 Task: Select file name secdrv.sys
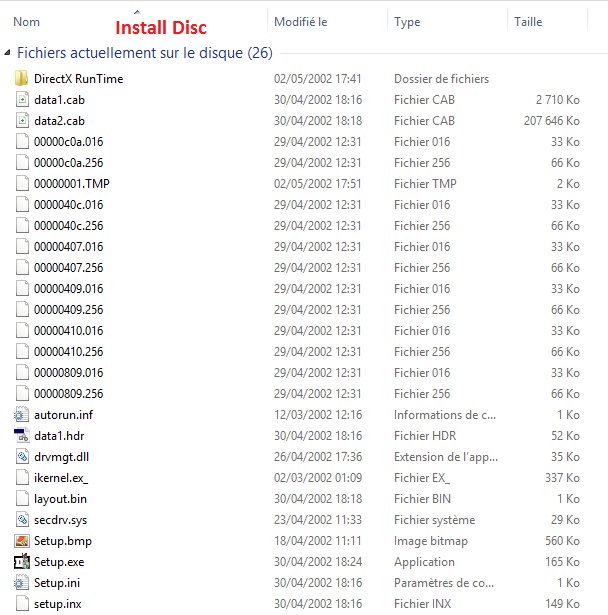[x=60, y=520]
